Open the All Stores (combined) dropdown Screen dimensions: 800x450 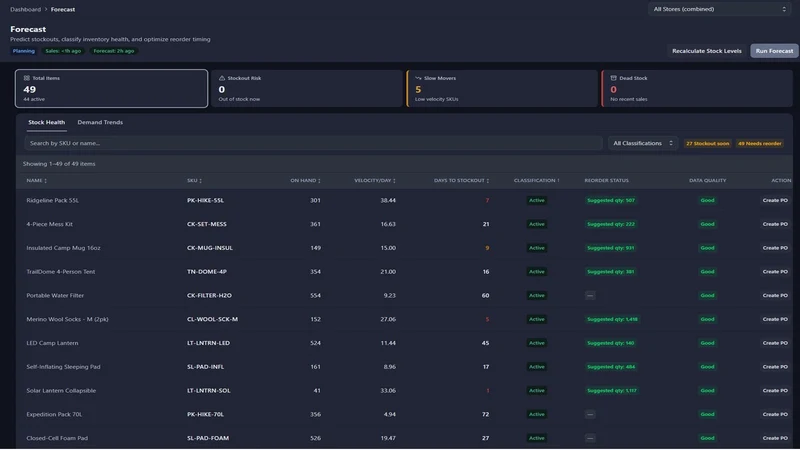(719, 9)
